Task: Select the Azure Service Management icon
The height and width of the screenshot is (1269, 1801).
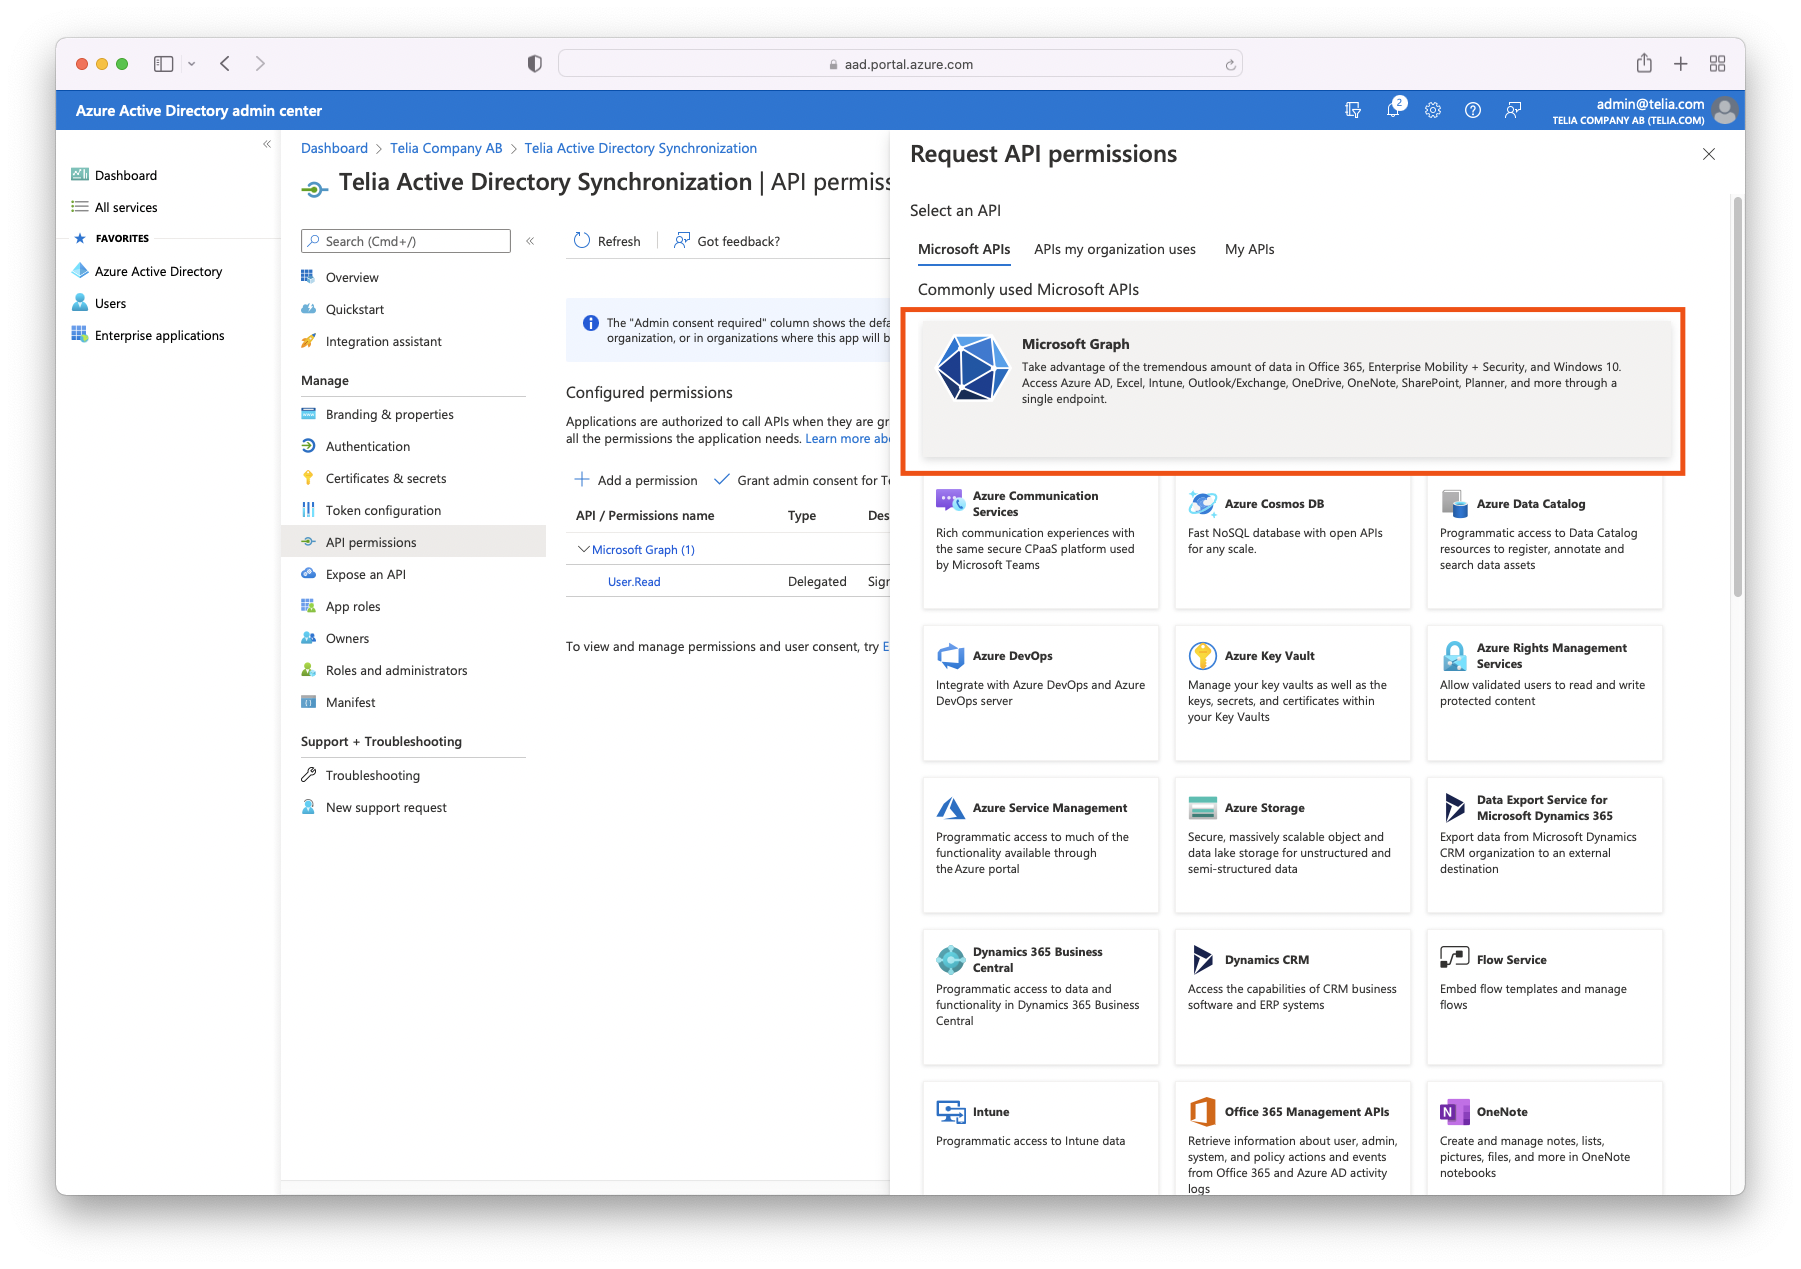Action: (950, 807)
